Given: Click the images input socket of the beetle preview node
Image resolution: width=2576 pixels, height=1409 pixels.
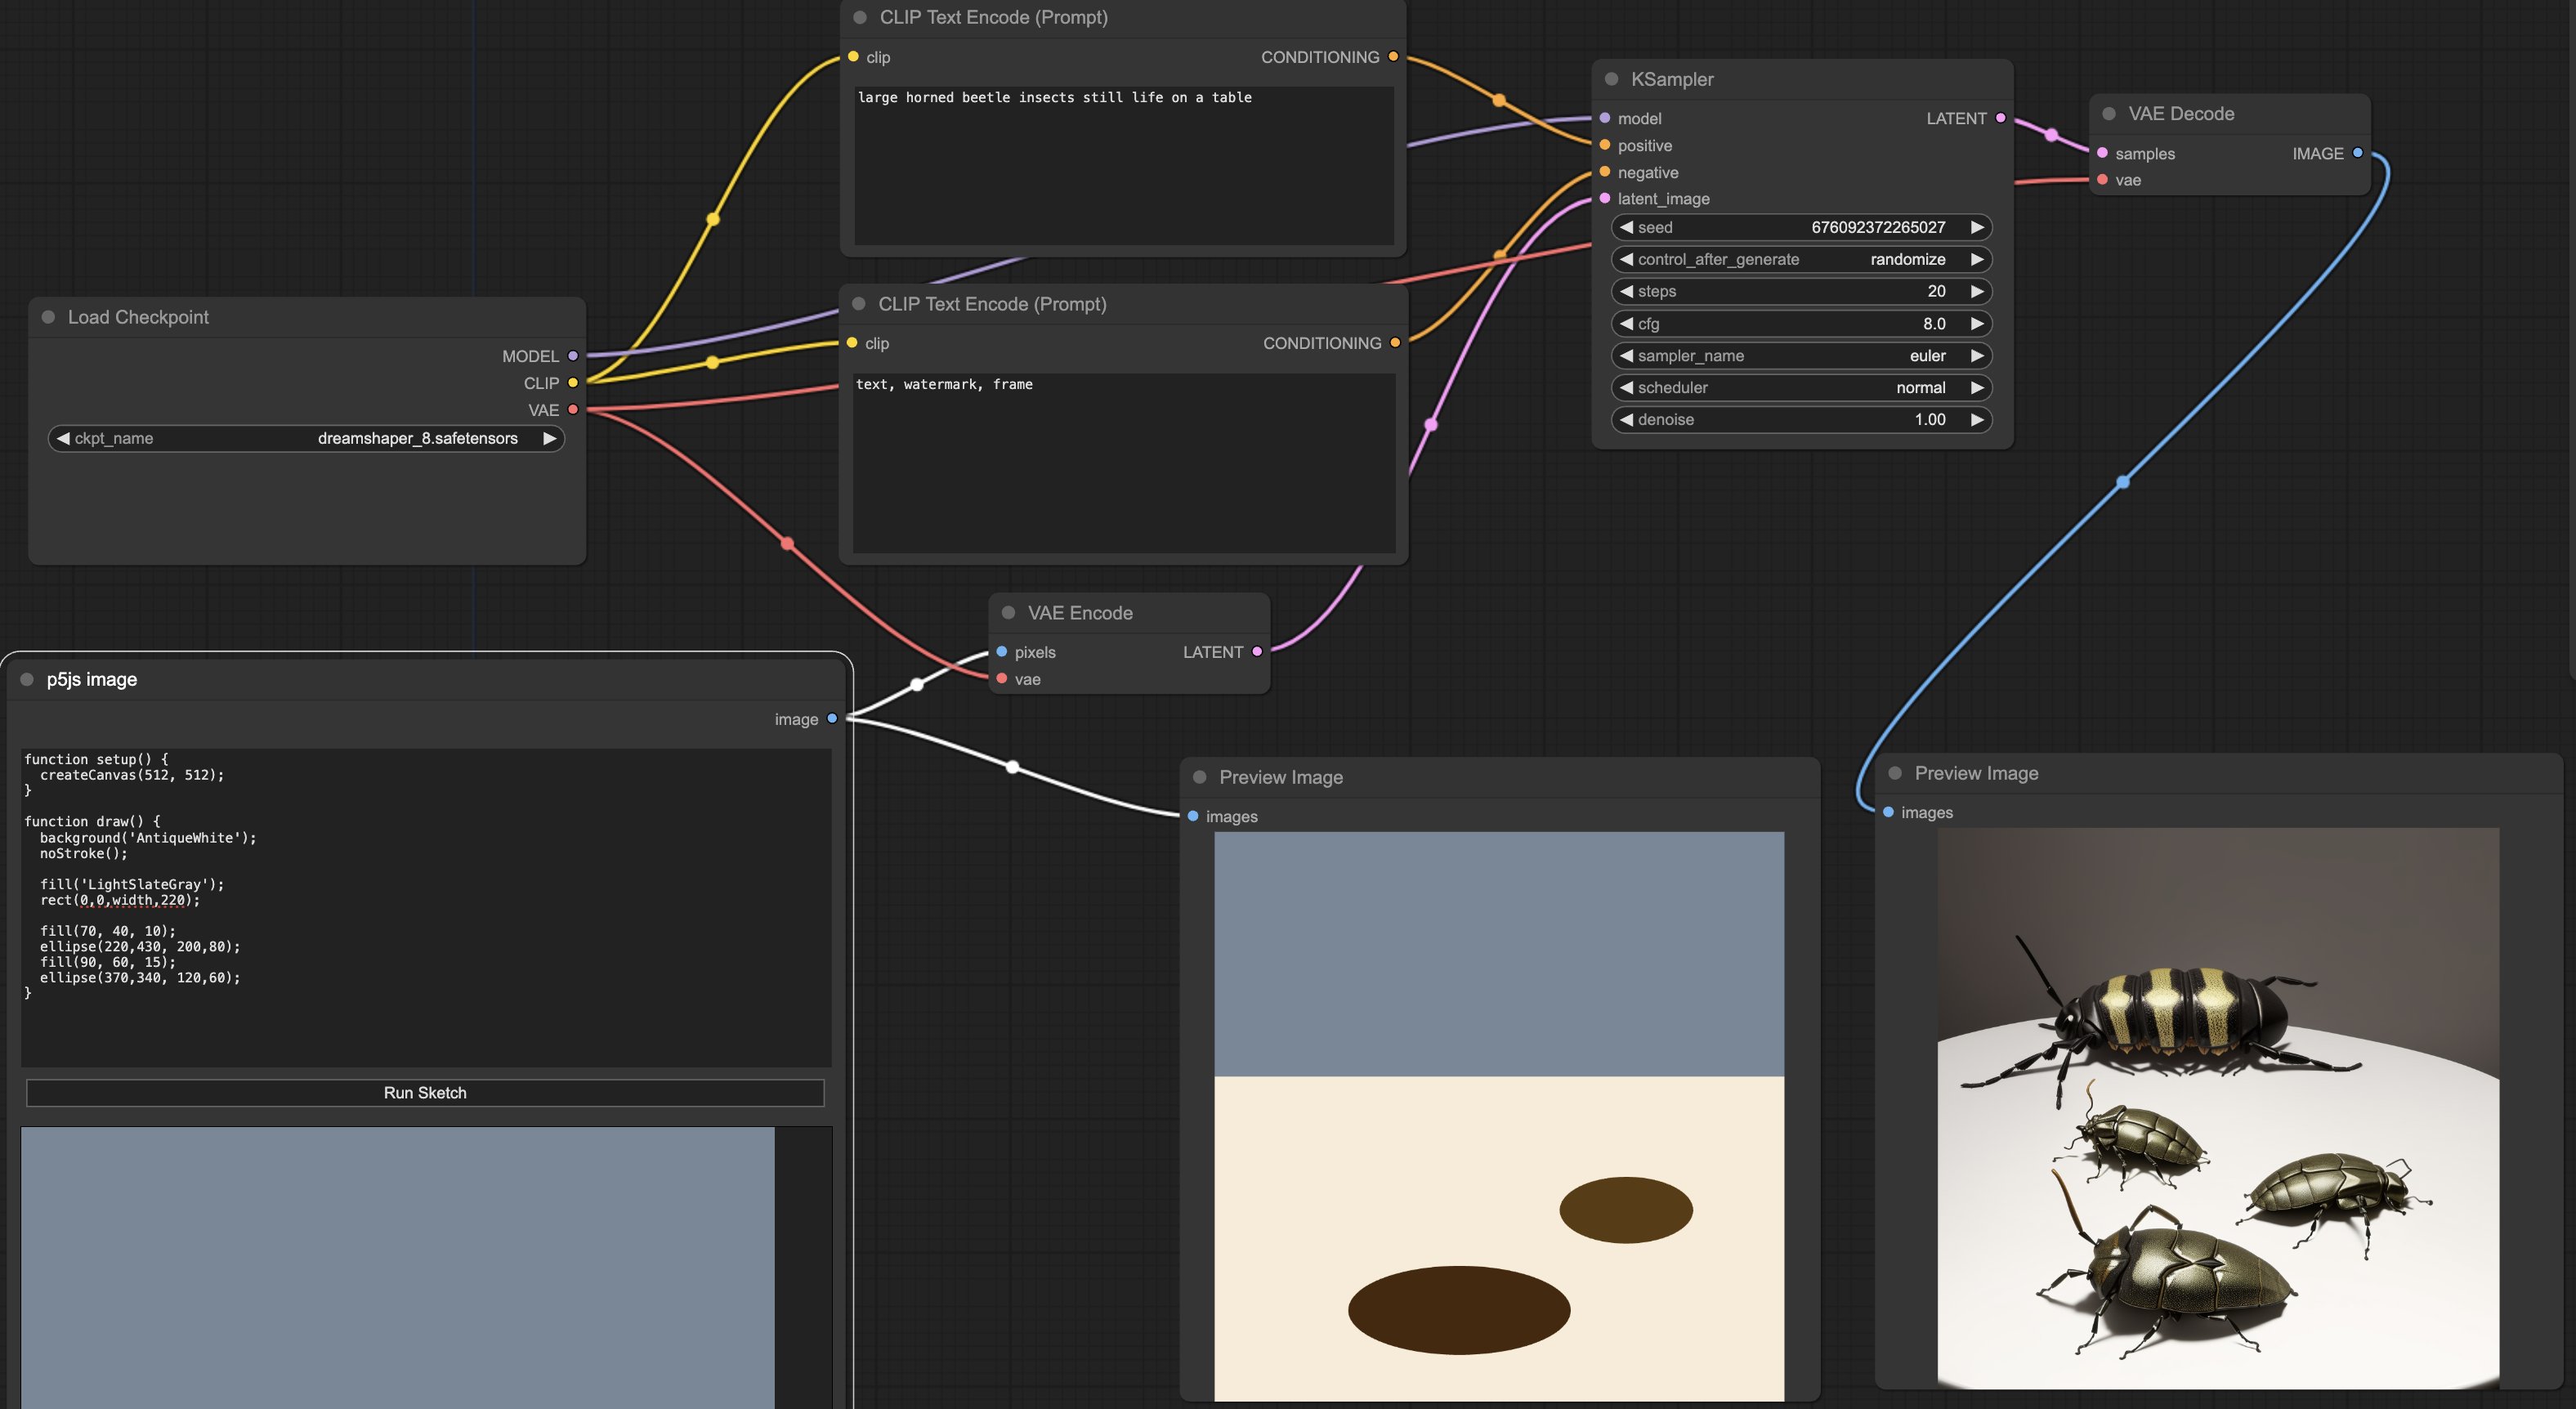Looking at the screenshot, I should click(1888, 812).
